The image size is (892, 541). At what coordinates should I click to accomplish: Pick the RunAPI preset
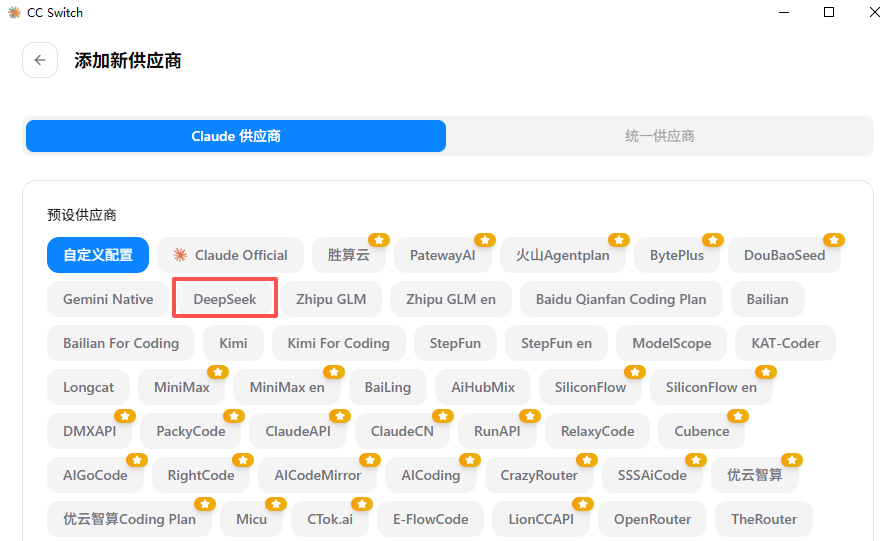(497, 431)
